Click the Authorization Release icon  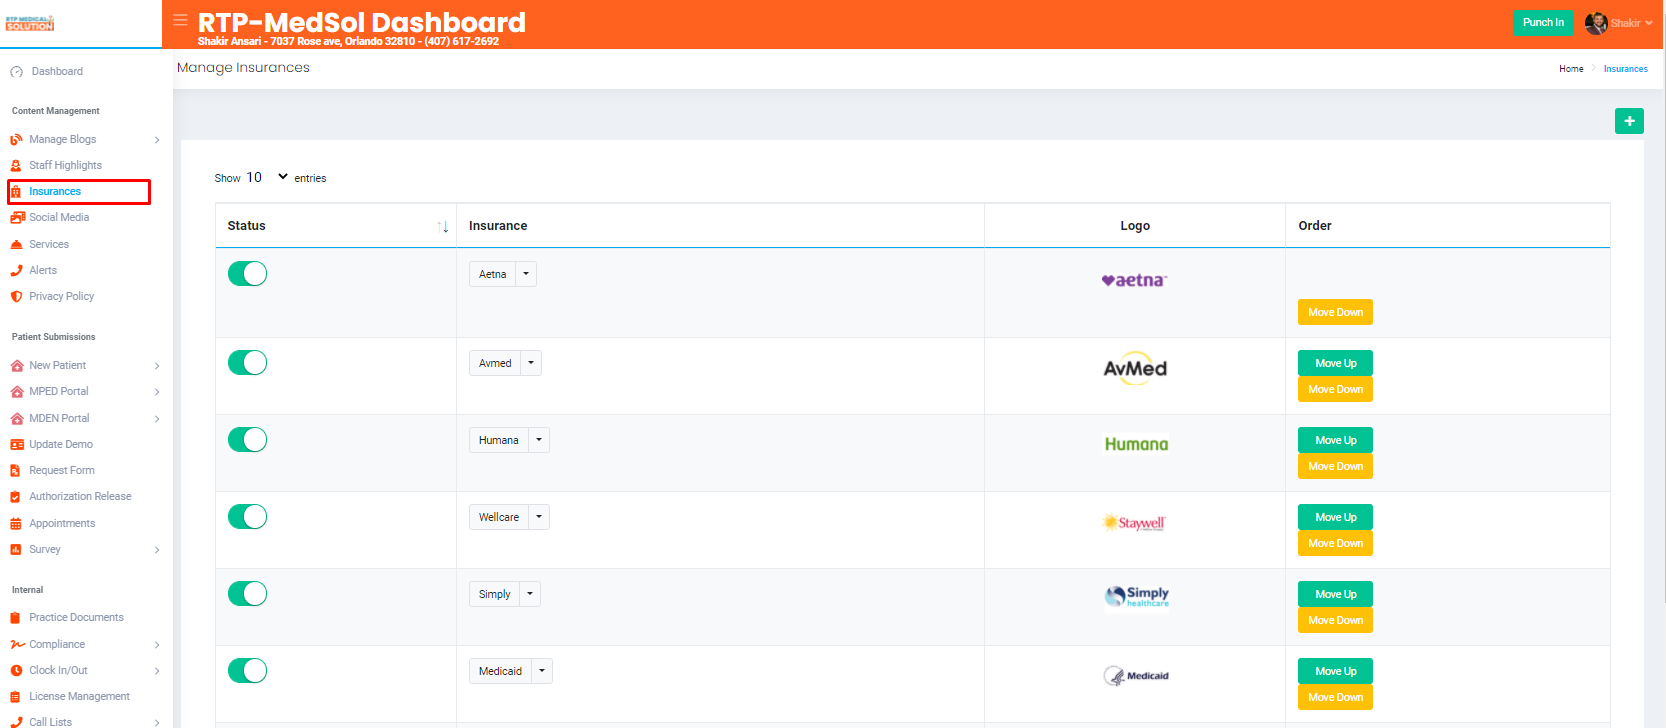pos(15,497)
